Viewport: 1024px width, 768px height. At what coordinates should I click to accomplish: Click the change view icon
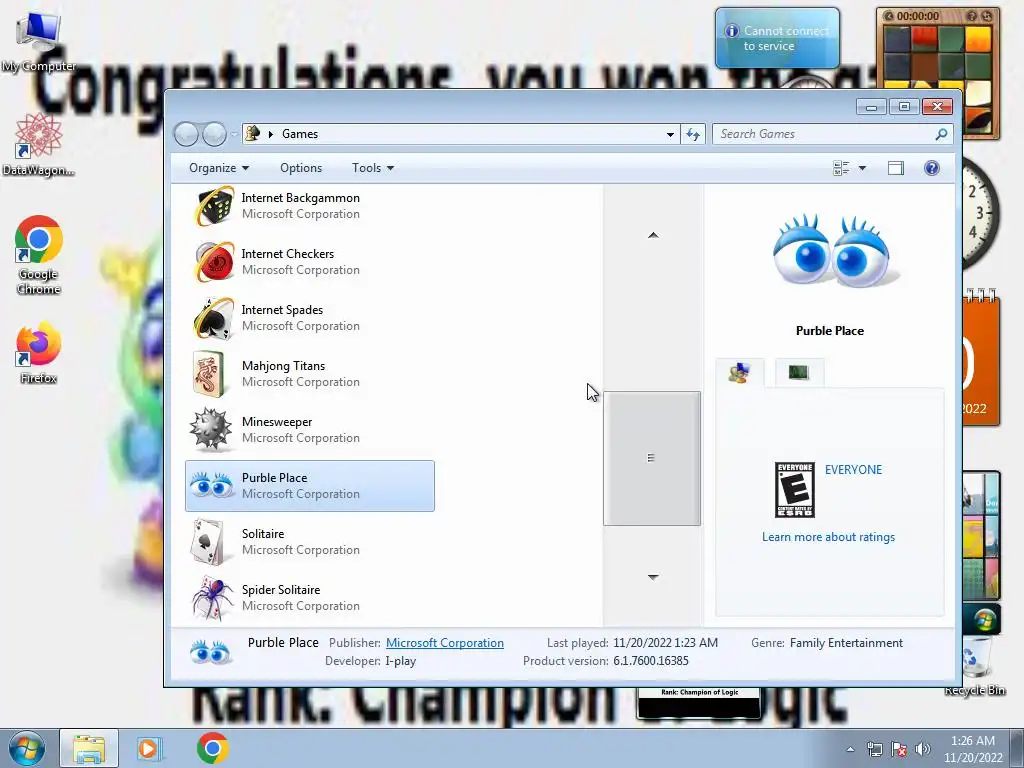click(x=841, y=168)
